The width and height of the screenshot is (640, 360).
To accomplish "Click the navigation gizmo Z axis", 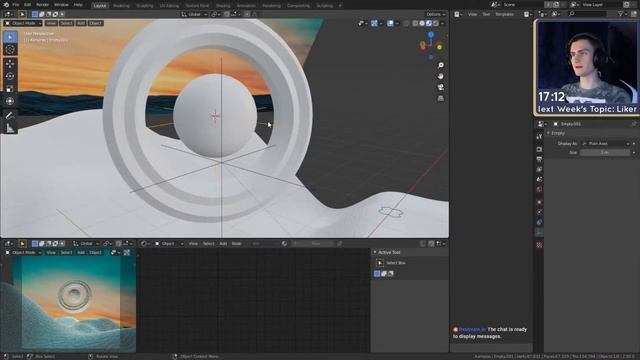I will click(431, 35).
